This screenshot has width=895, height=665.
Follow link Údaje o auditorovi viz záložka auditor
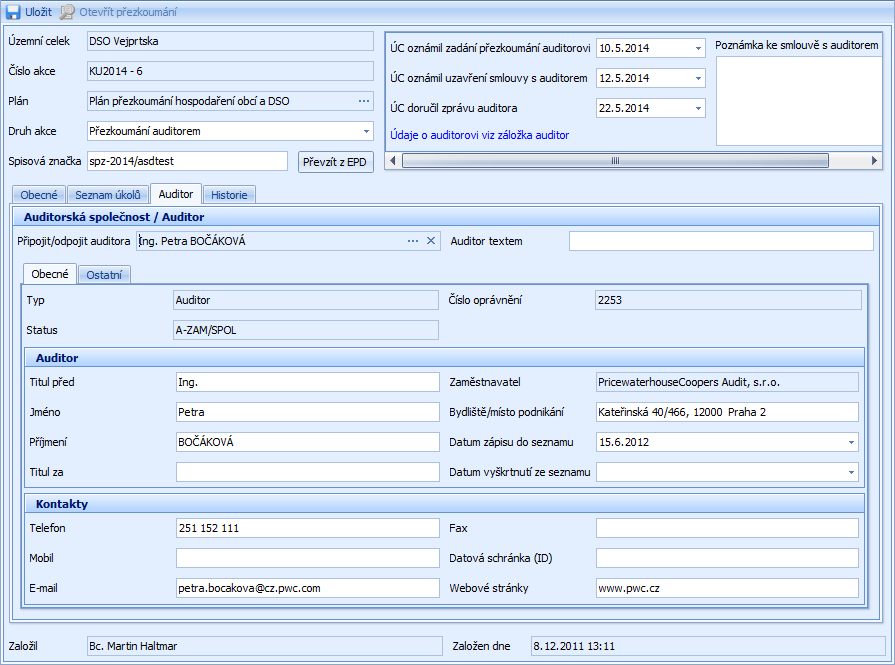[x=479, y=135]
